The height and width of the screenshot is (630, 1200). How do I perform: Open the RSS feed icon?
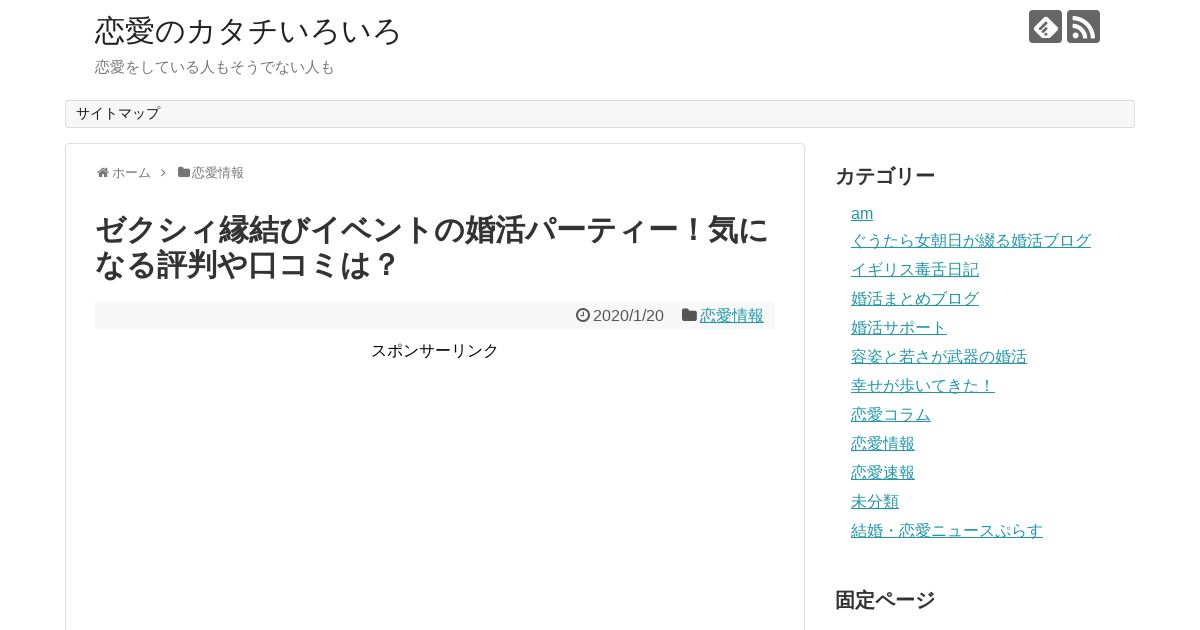point(1083,27)
